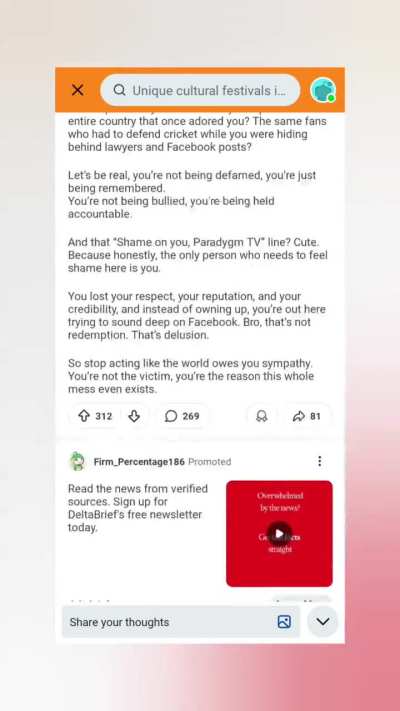This screenshot has width=400, height=711.
Task: Share the post with 81 shares
Action: 307,416
